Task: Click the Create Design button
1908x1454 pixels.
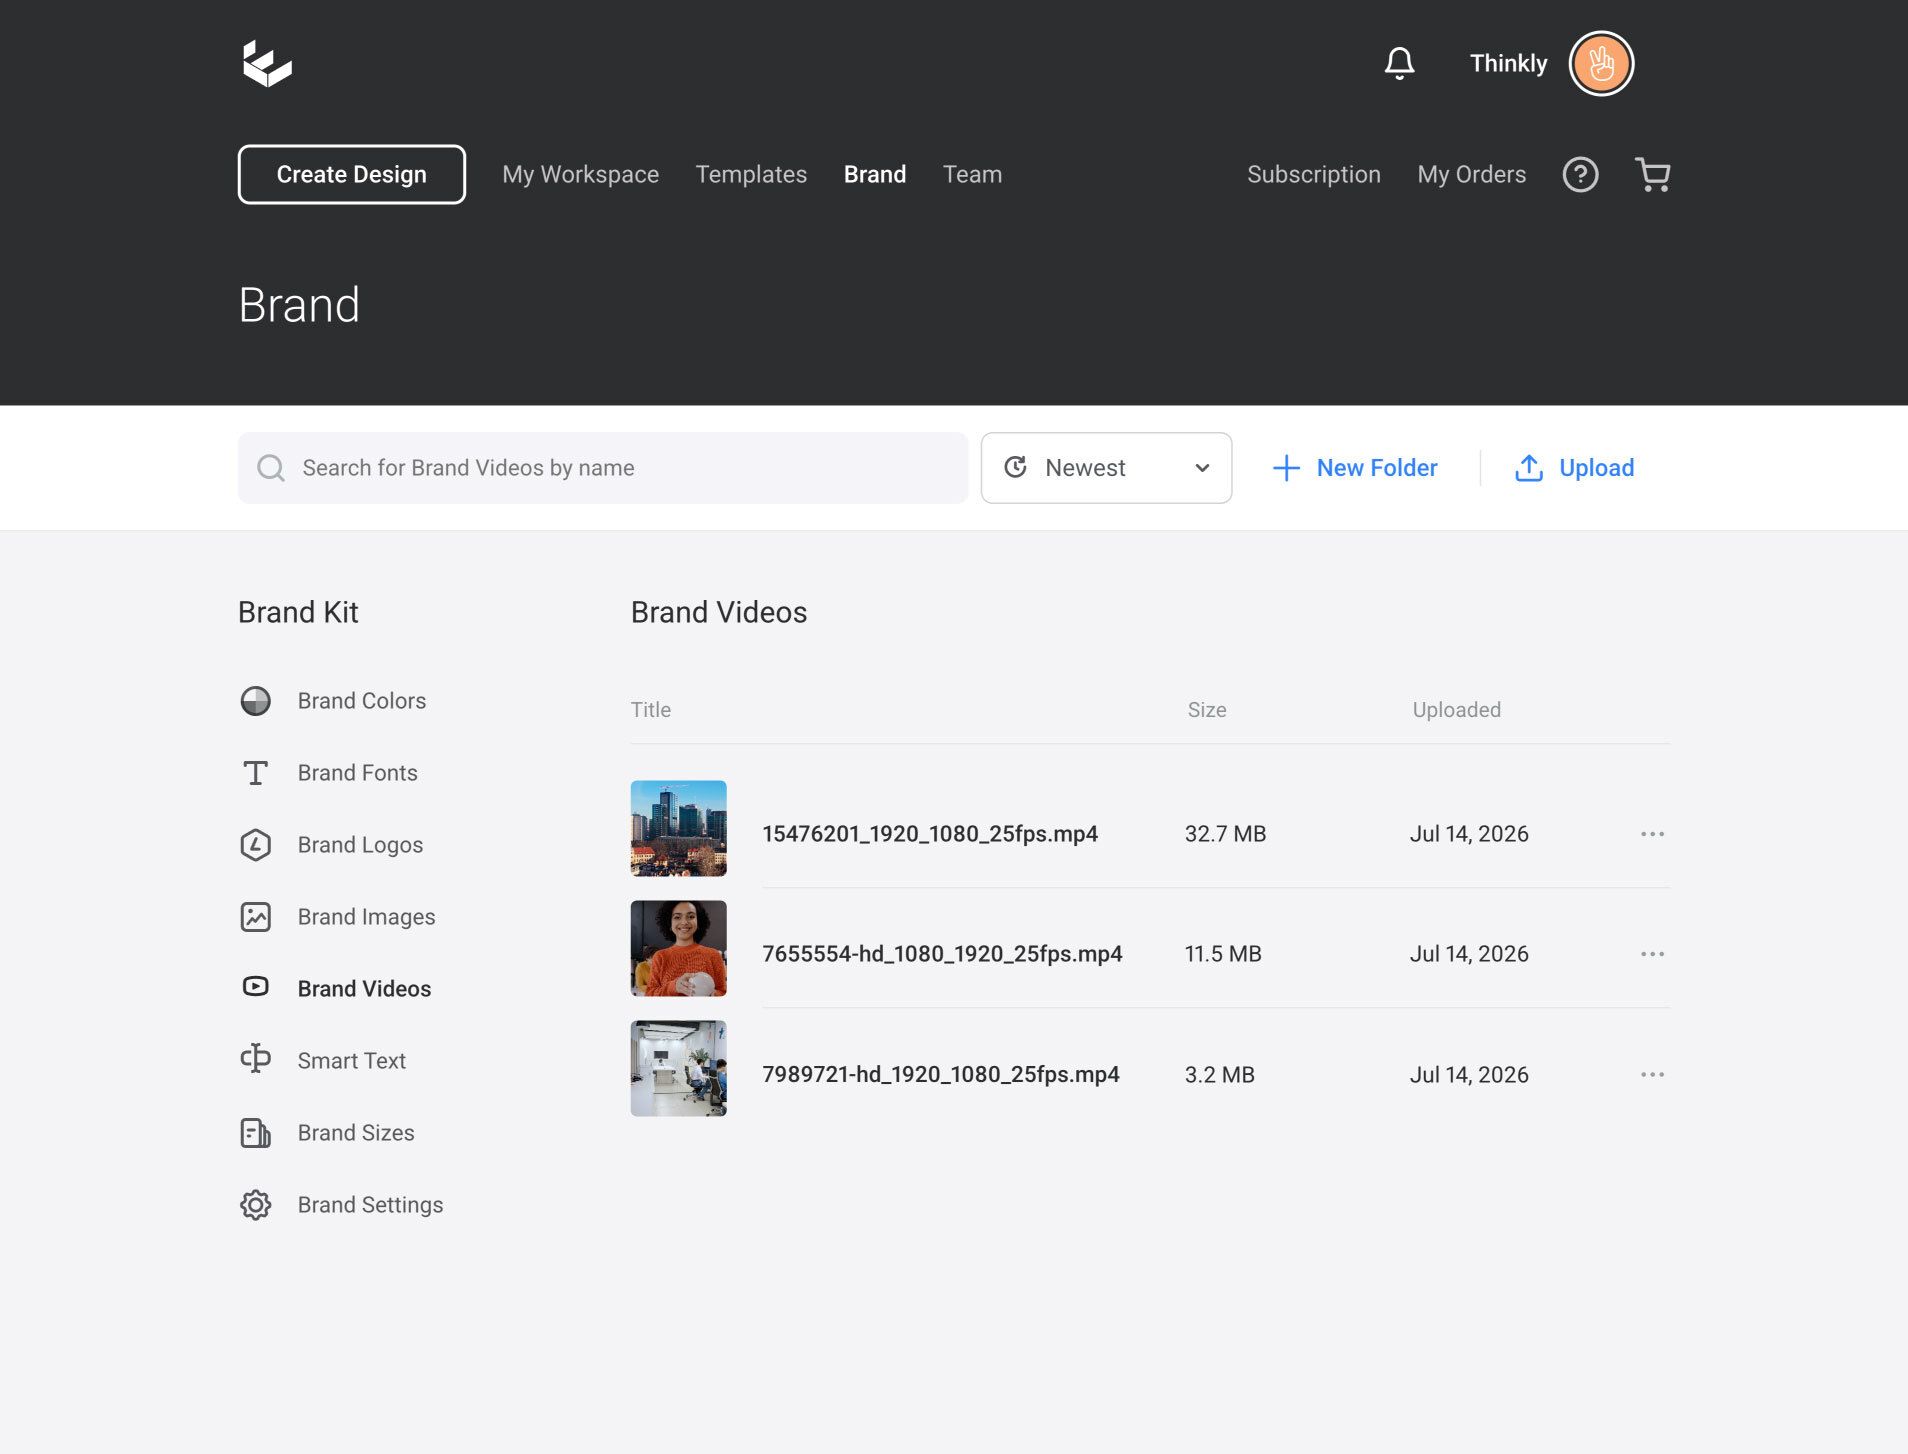Action: [352, 174]
